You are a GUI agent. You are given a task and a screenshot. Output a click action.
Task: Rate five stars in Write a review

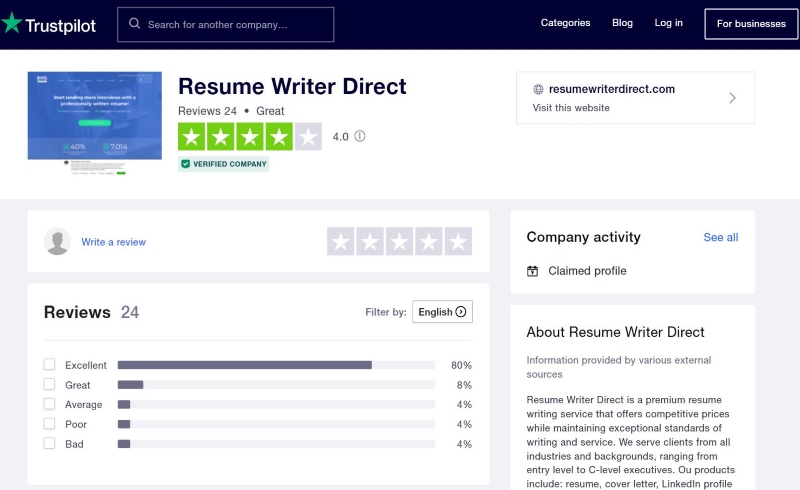tap(458, 241)
